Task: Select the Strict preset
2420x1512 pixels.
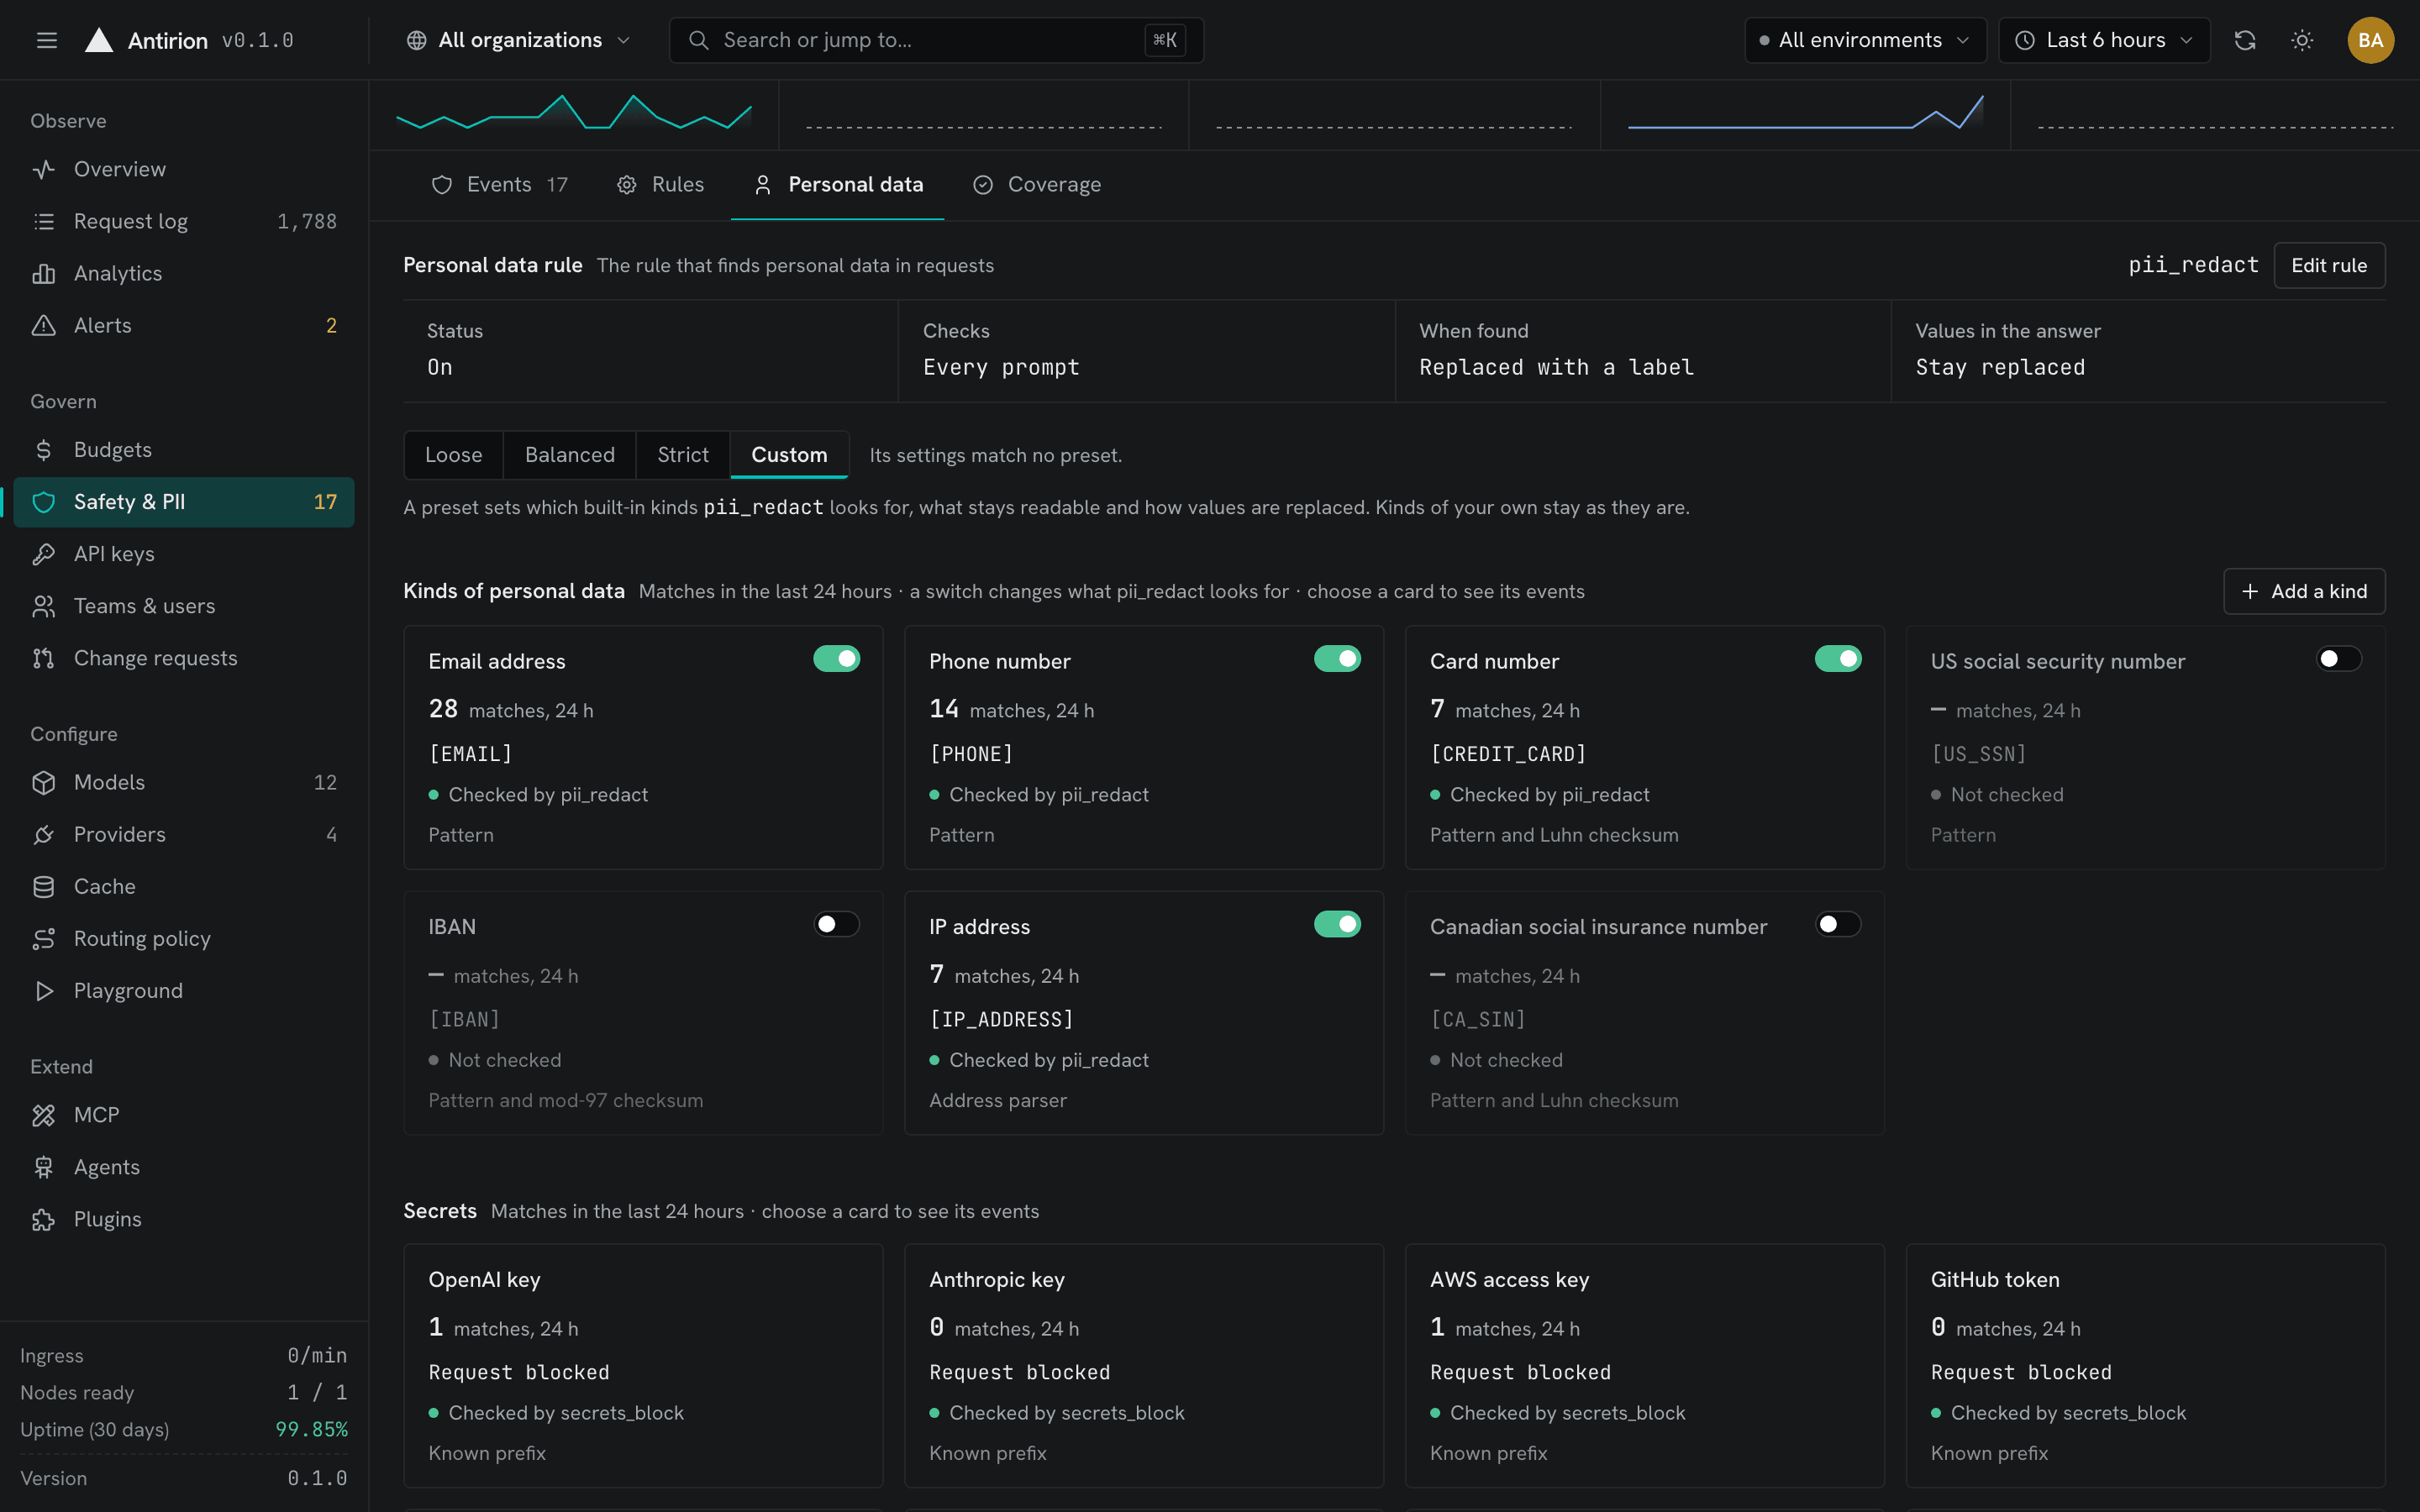Action: coord(682,455)
